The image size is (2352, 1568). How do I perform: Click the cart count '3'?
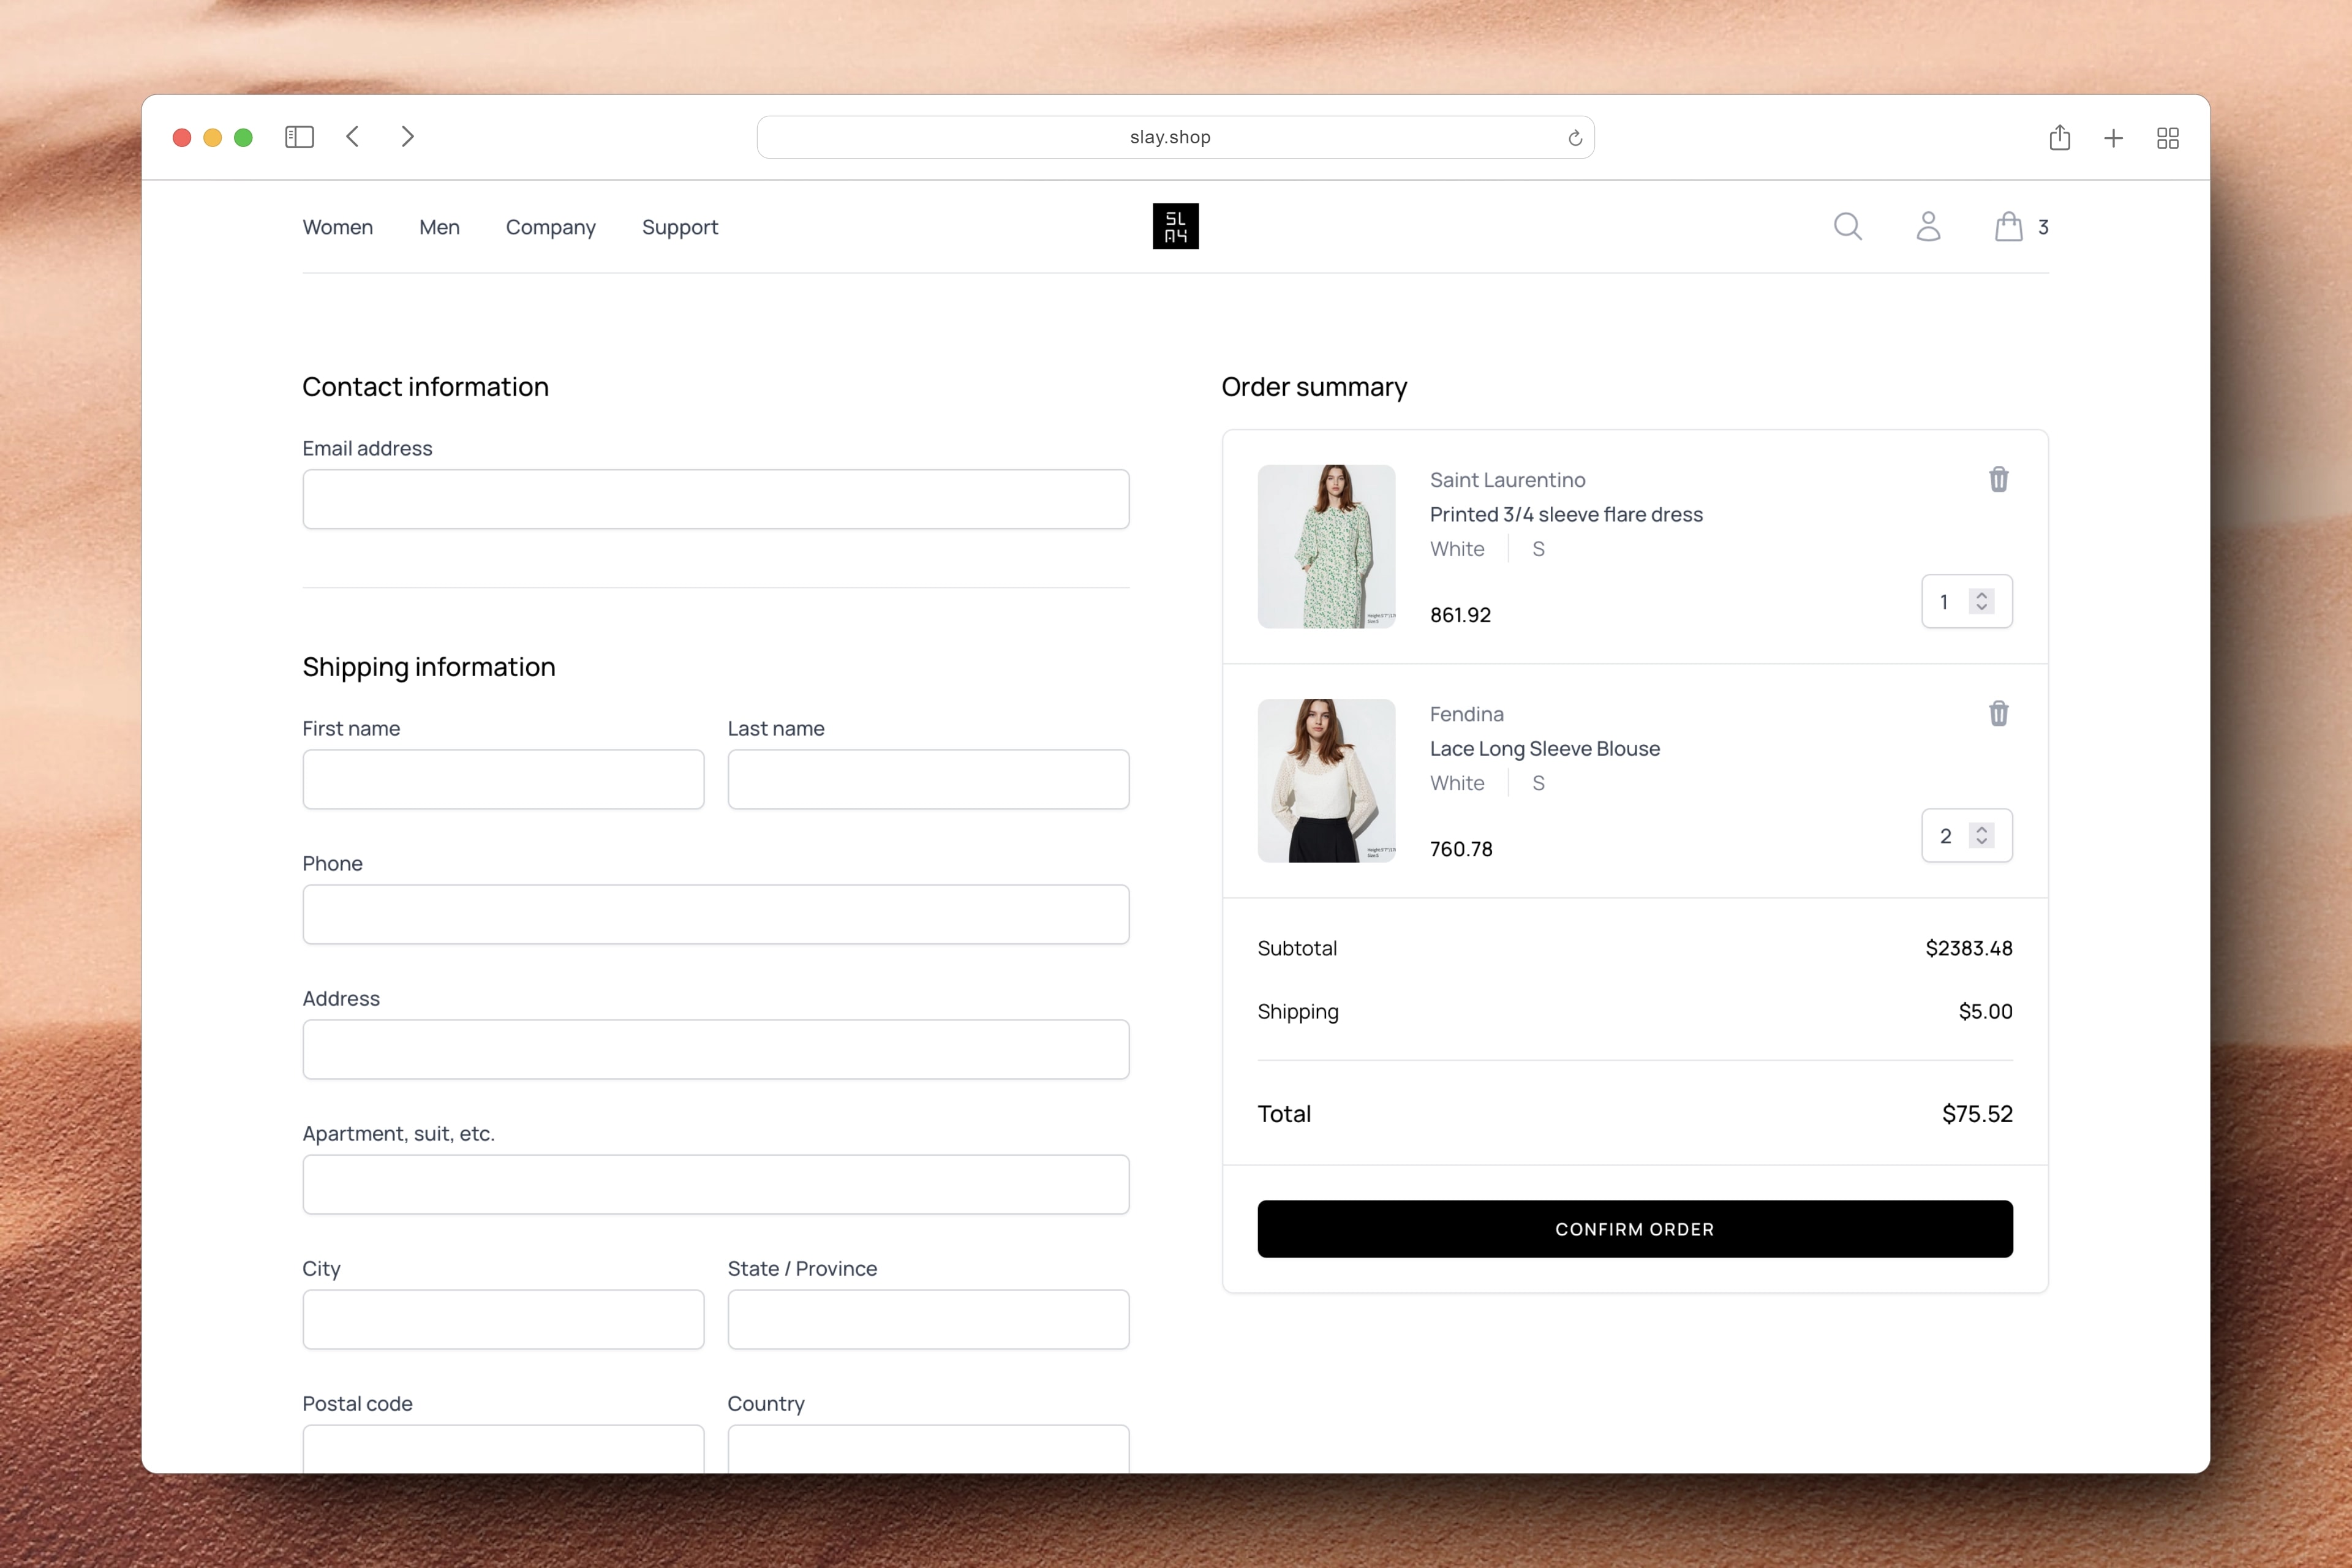pyautogui.click(x=2042, y=227)
